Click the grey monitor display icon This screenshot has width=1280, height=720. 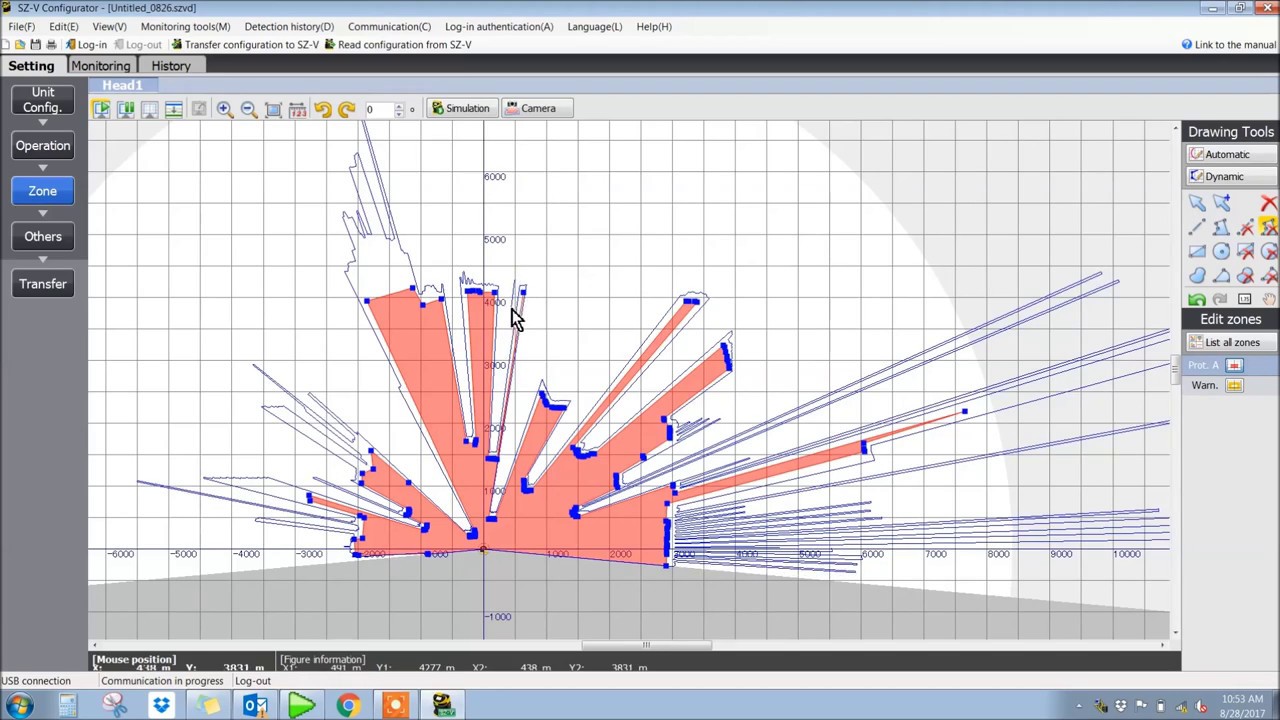coord(149,109)
